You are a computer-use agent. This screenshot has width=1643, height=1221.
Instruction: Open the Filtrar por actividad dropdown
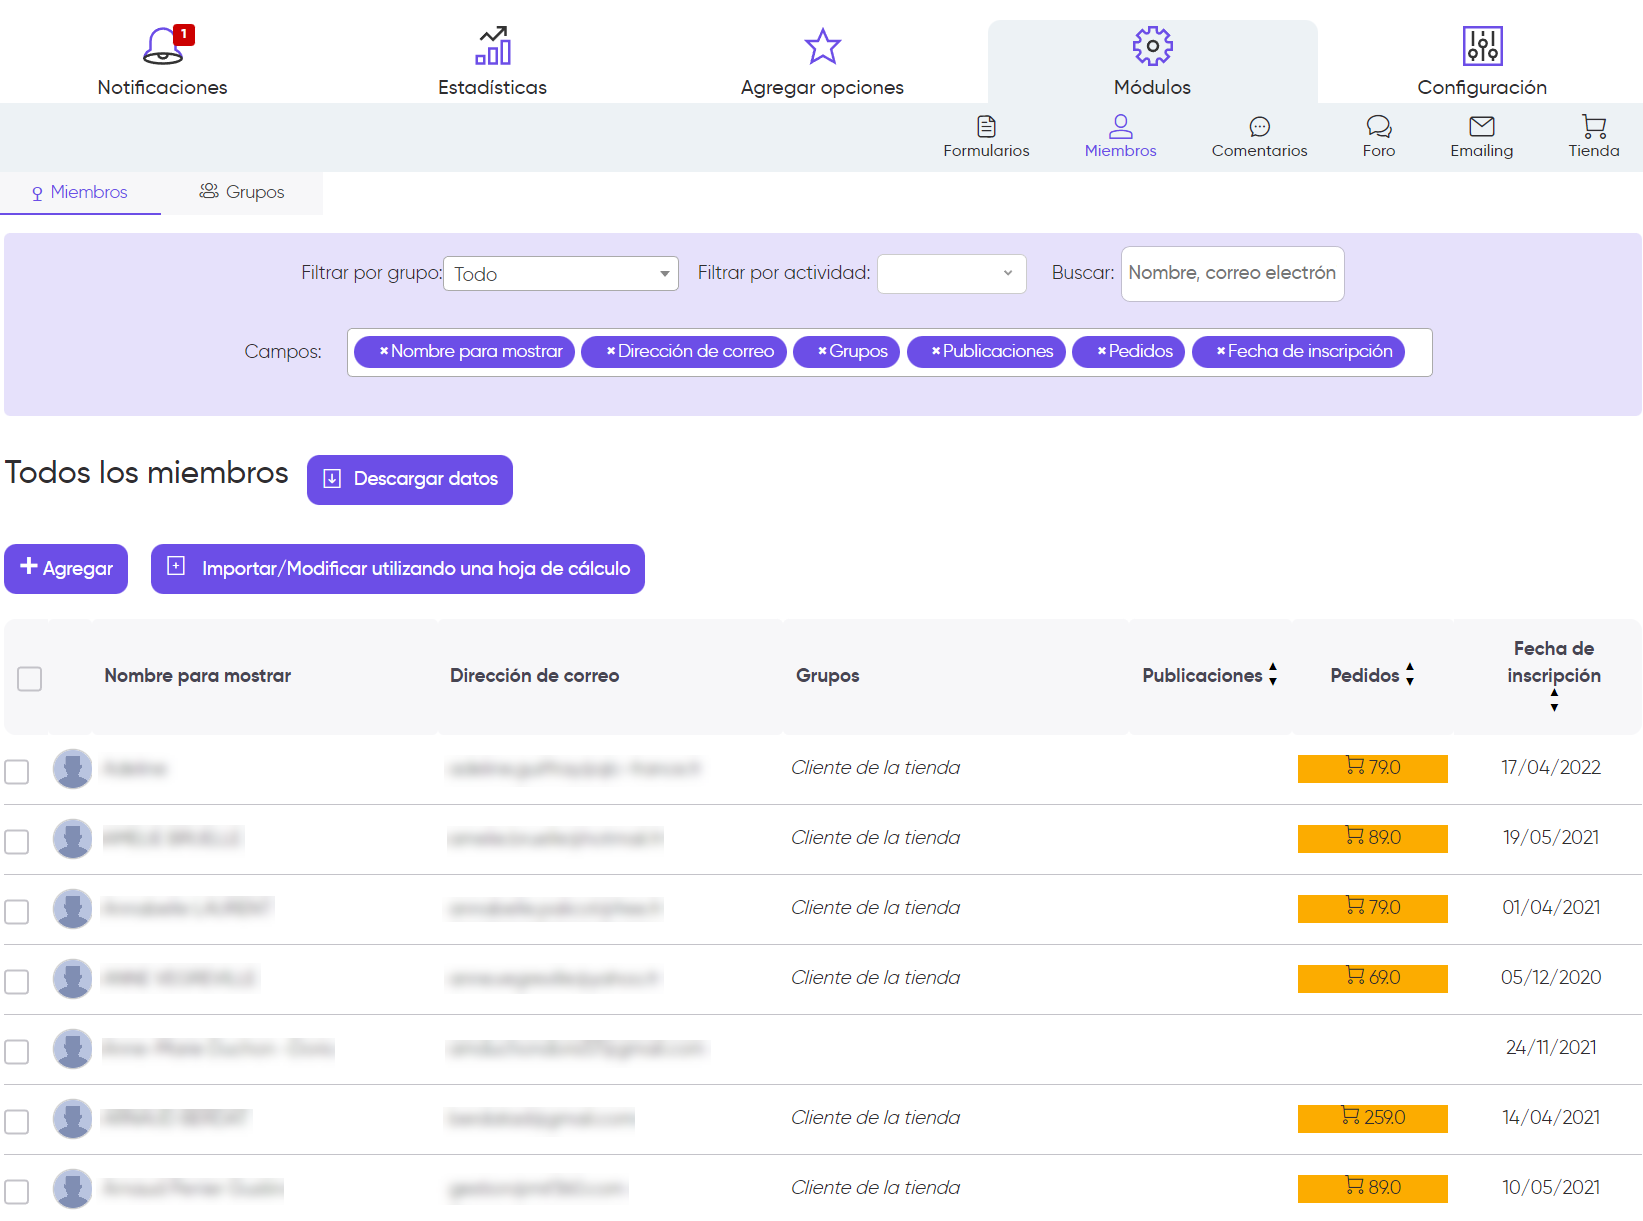[x=952, y=274]
